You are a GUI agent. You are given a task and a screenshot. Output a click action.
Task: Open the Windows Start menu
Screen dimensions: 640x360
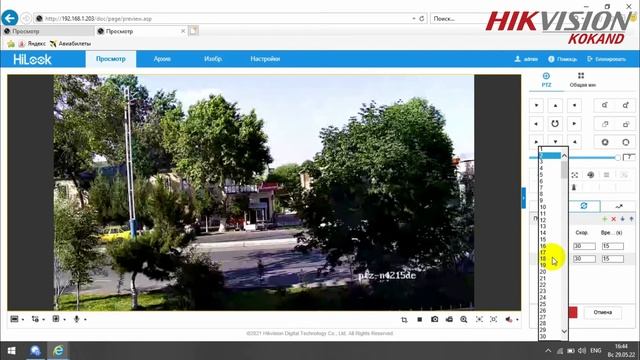11,351
